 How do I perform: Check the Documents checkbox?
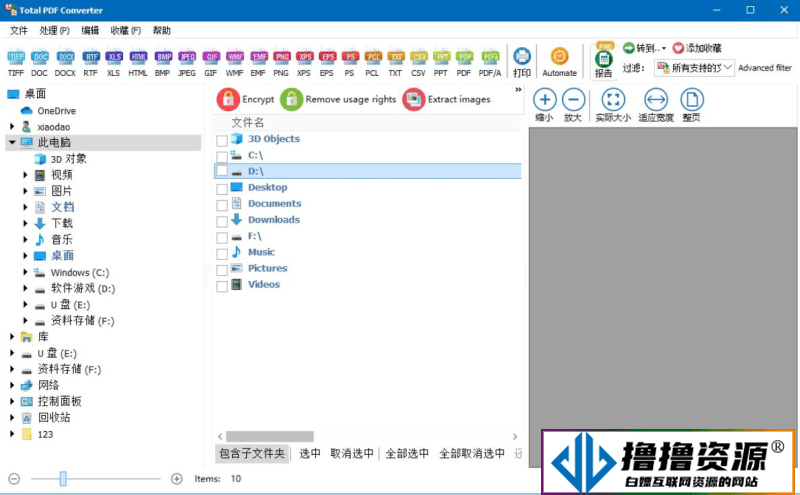(x=222, y=205)
